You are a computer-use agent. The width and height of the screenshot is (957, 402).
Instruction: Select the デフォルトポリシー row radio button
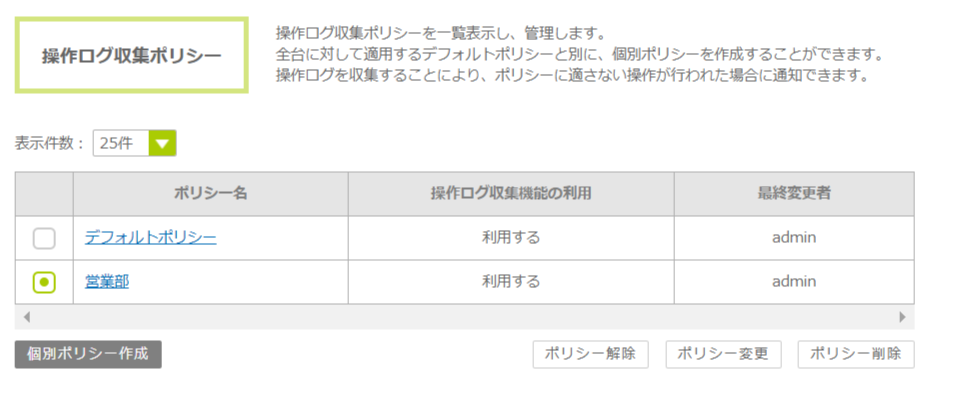pos(44,238)
